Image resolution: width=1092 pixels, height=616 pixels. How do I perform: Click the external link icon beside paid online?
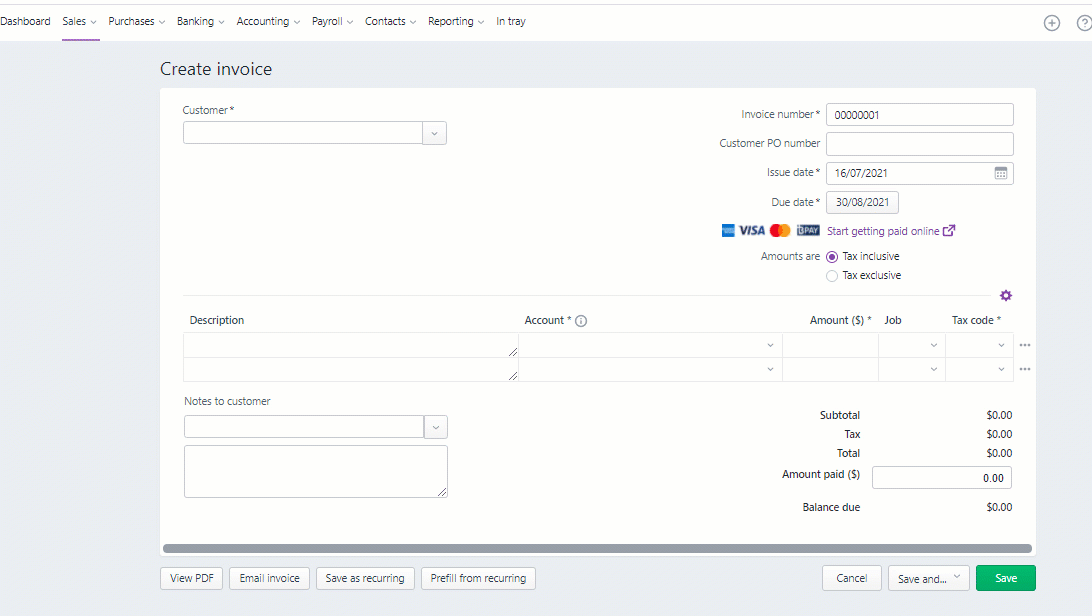[x=949, y=231]
